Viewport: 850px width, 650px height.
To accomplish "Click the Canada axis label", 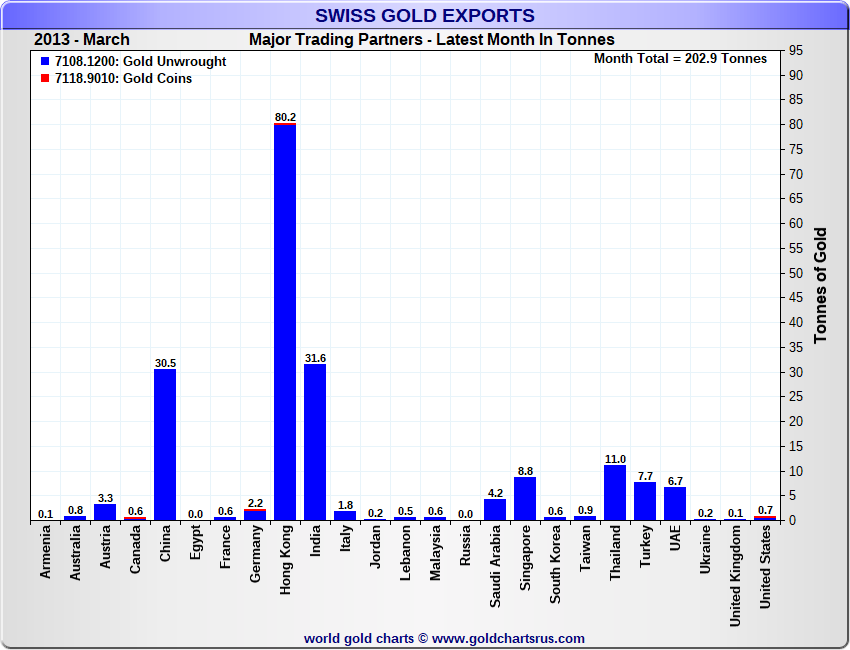I will click(x=136, y=549).
